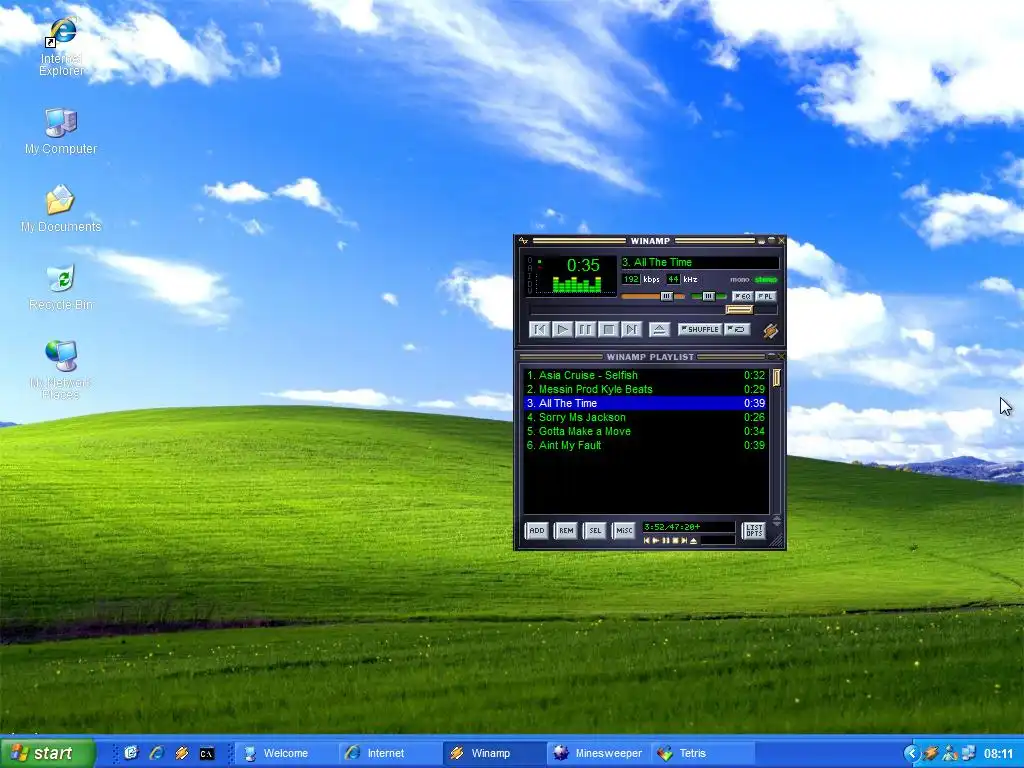
Task: Expand hidden system tray icons arrow
Action: tap(912, 753)
